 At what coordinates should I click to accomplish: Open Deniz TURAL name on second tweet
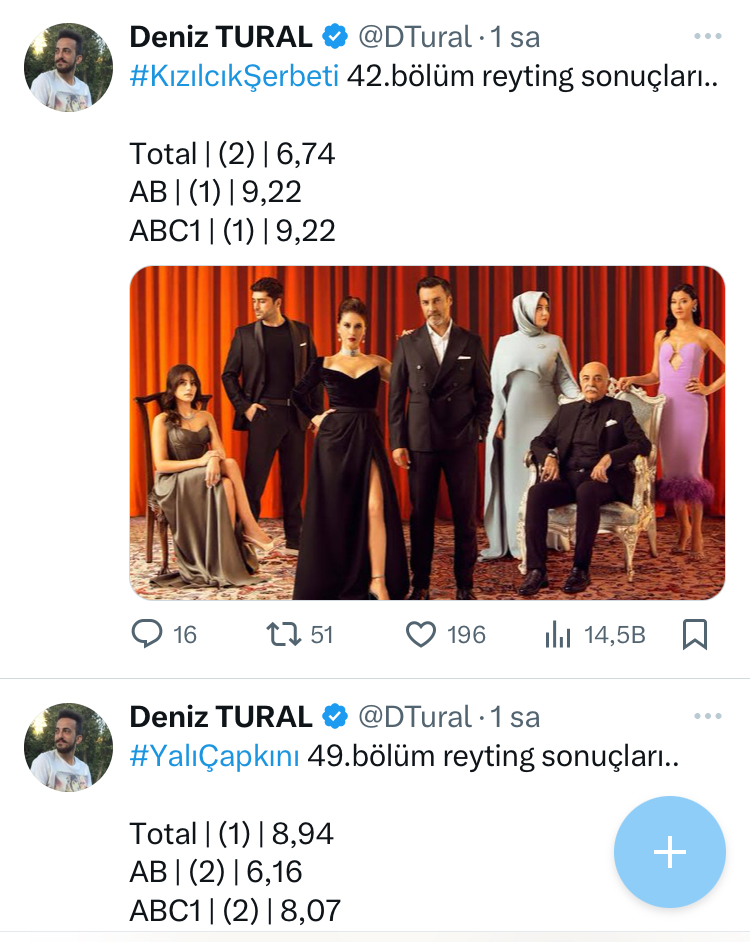click(221, 717)
